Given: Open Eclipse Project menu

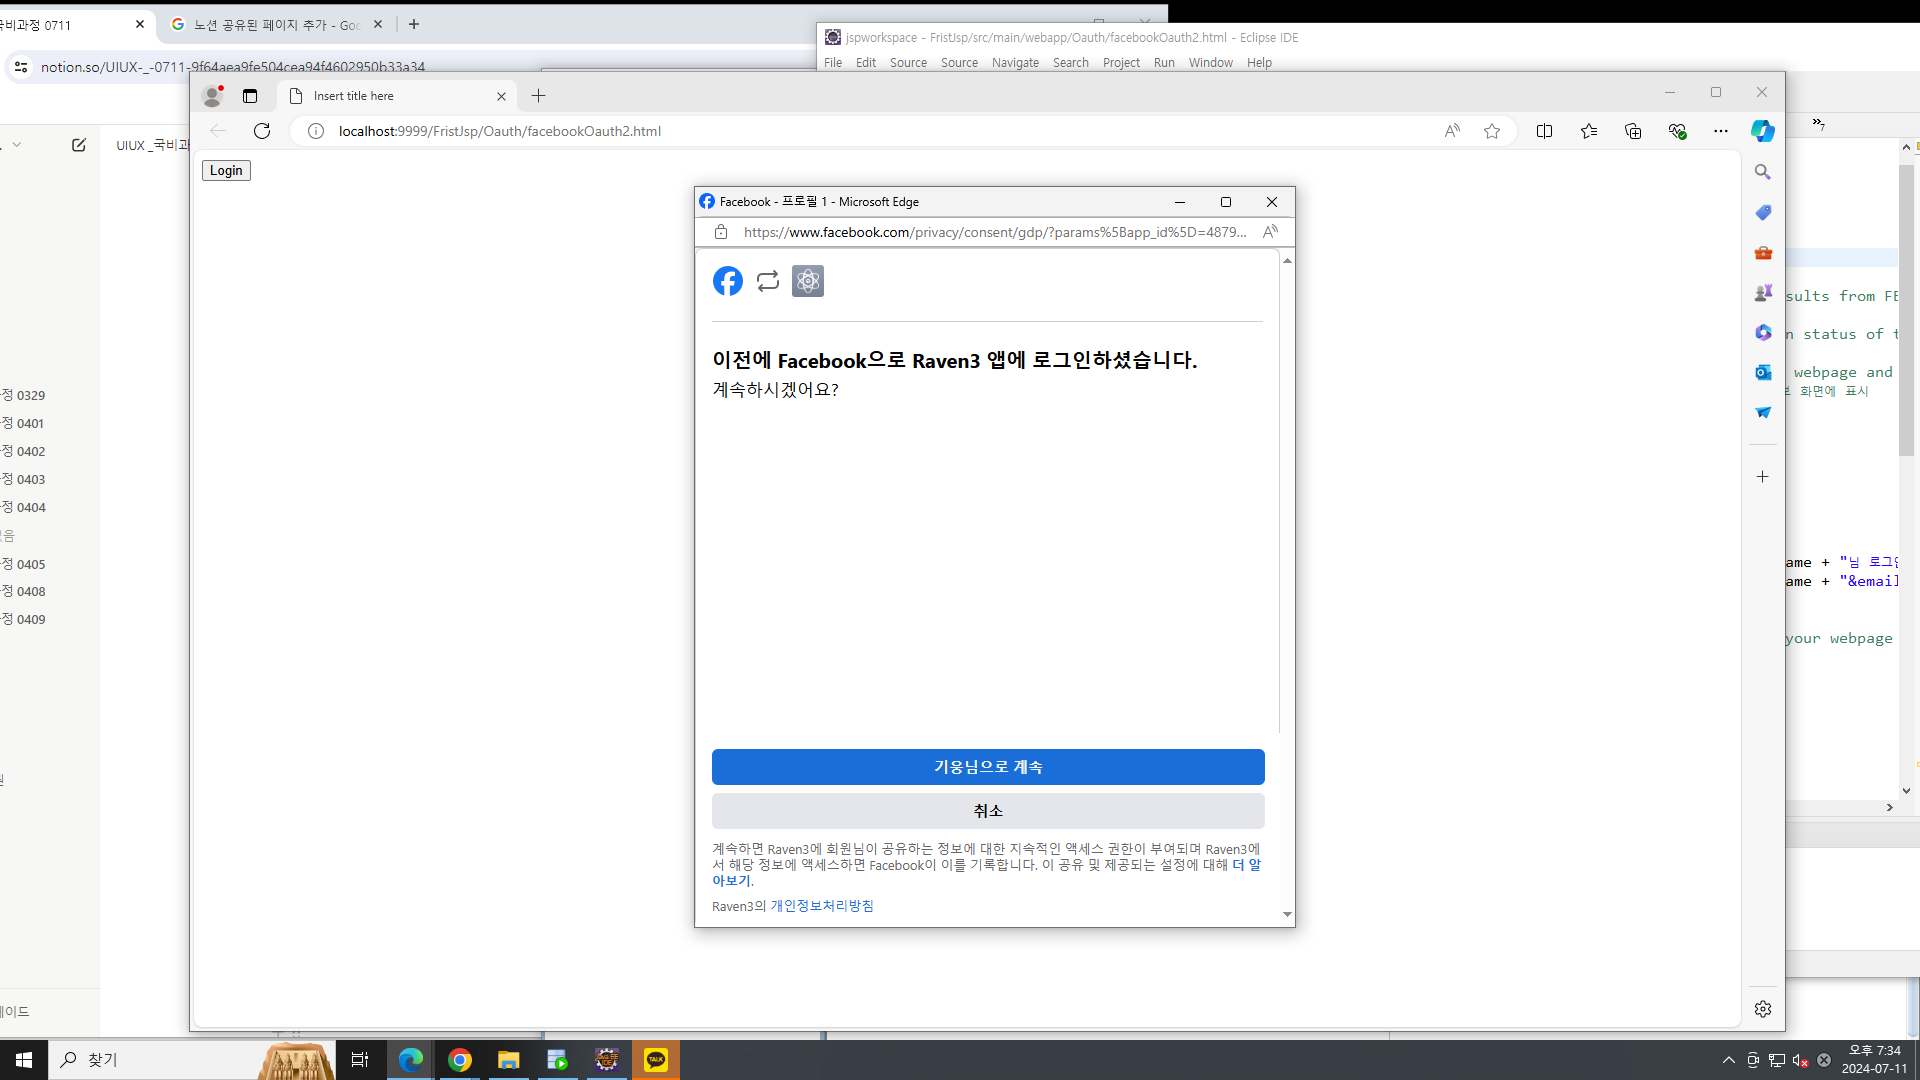Looking at the screenshot, I should coord(1121,63).
